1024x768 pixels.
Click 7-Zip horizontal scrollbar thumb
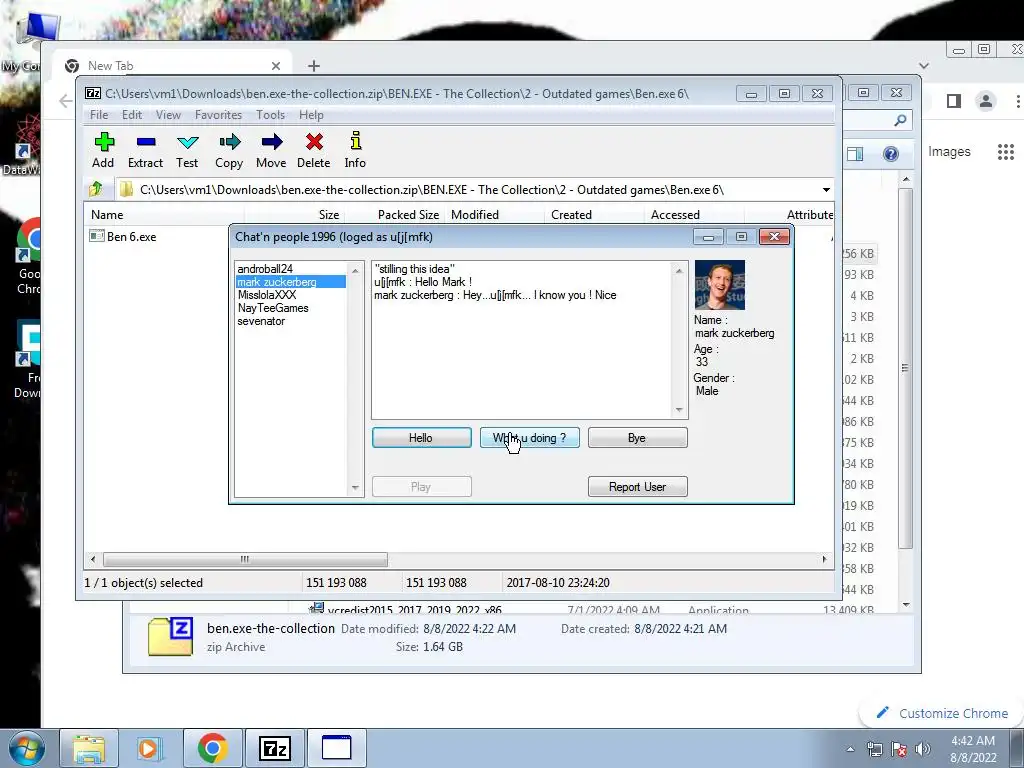point(245,560)
